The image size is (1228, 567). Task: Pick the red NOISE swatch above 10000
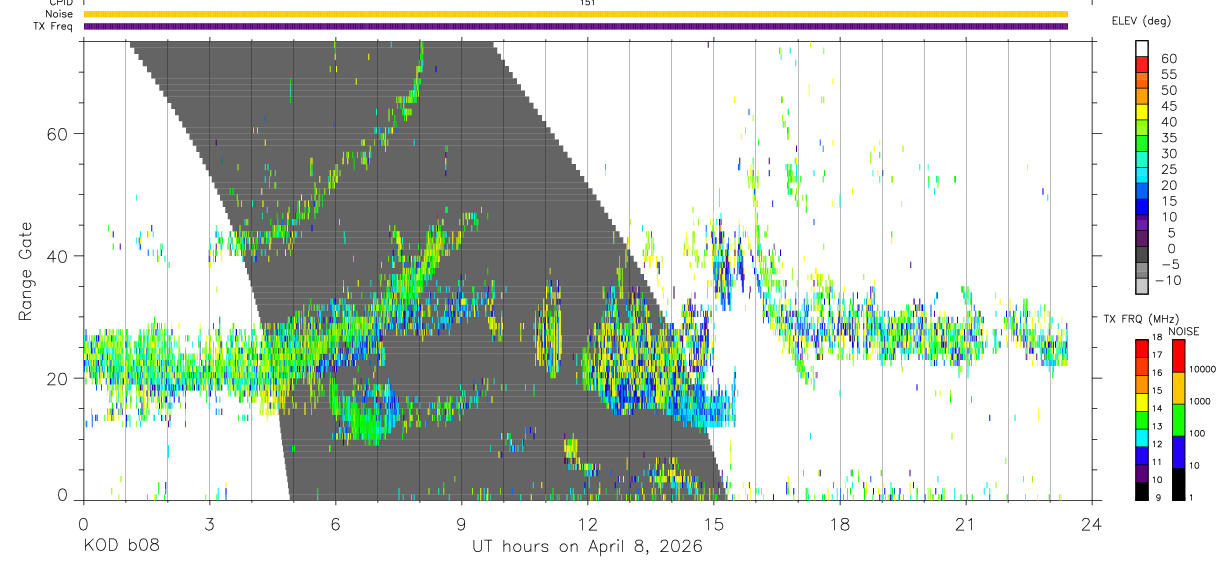(x=1178, y=355)
